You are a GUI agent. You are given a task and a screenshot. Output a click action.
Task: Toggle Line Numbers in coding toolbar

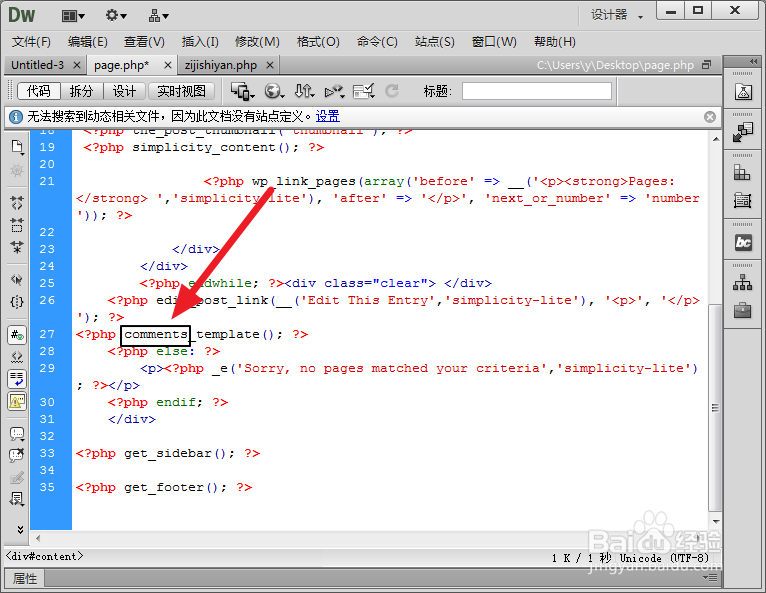click(17, 335)
